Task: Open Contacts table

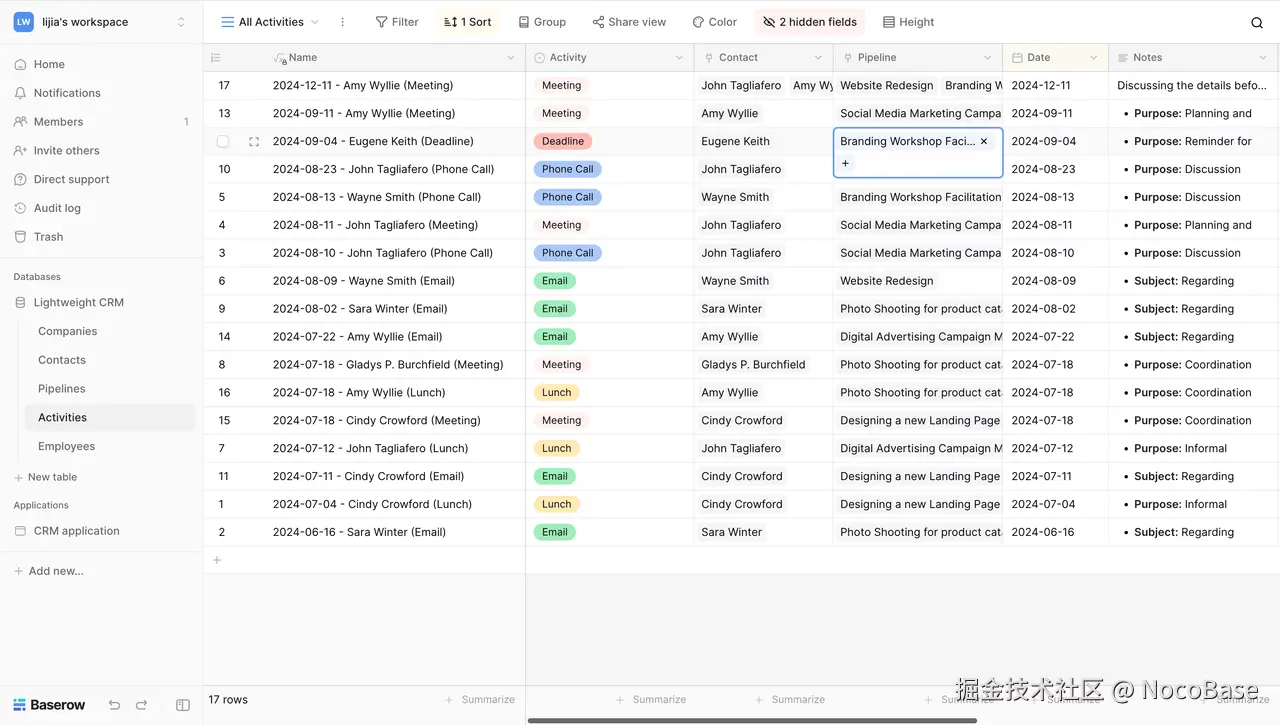Action: (x=62, y=360)
